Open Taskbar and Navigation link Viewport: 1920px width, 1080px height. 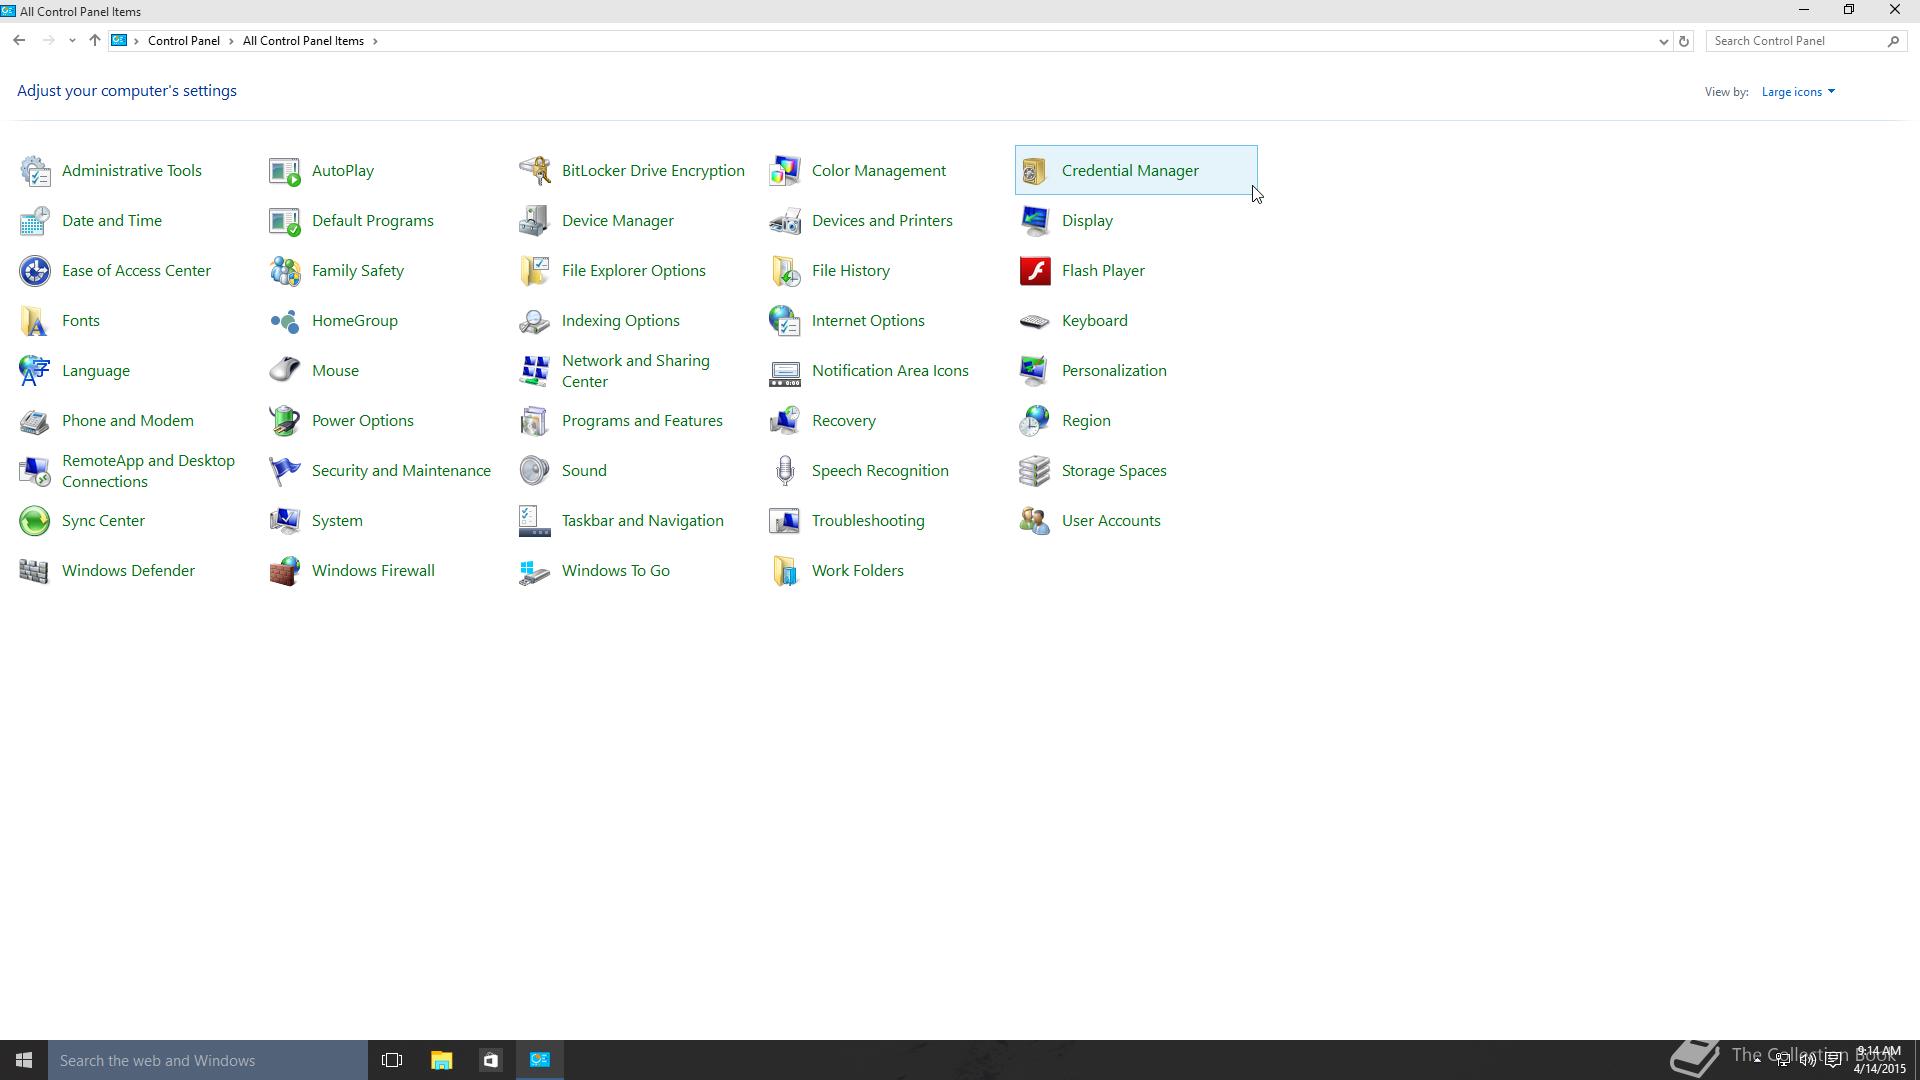tap(642, 521)
